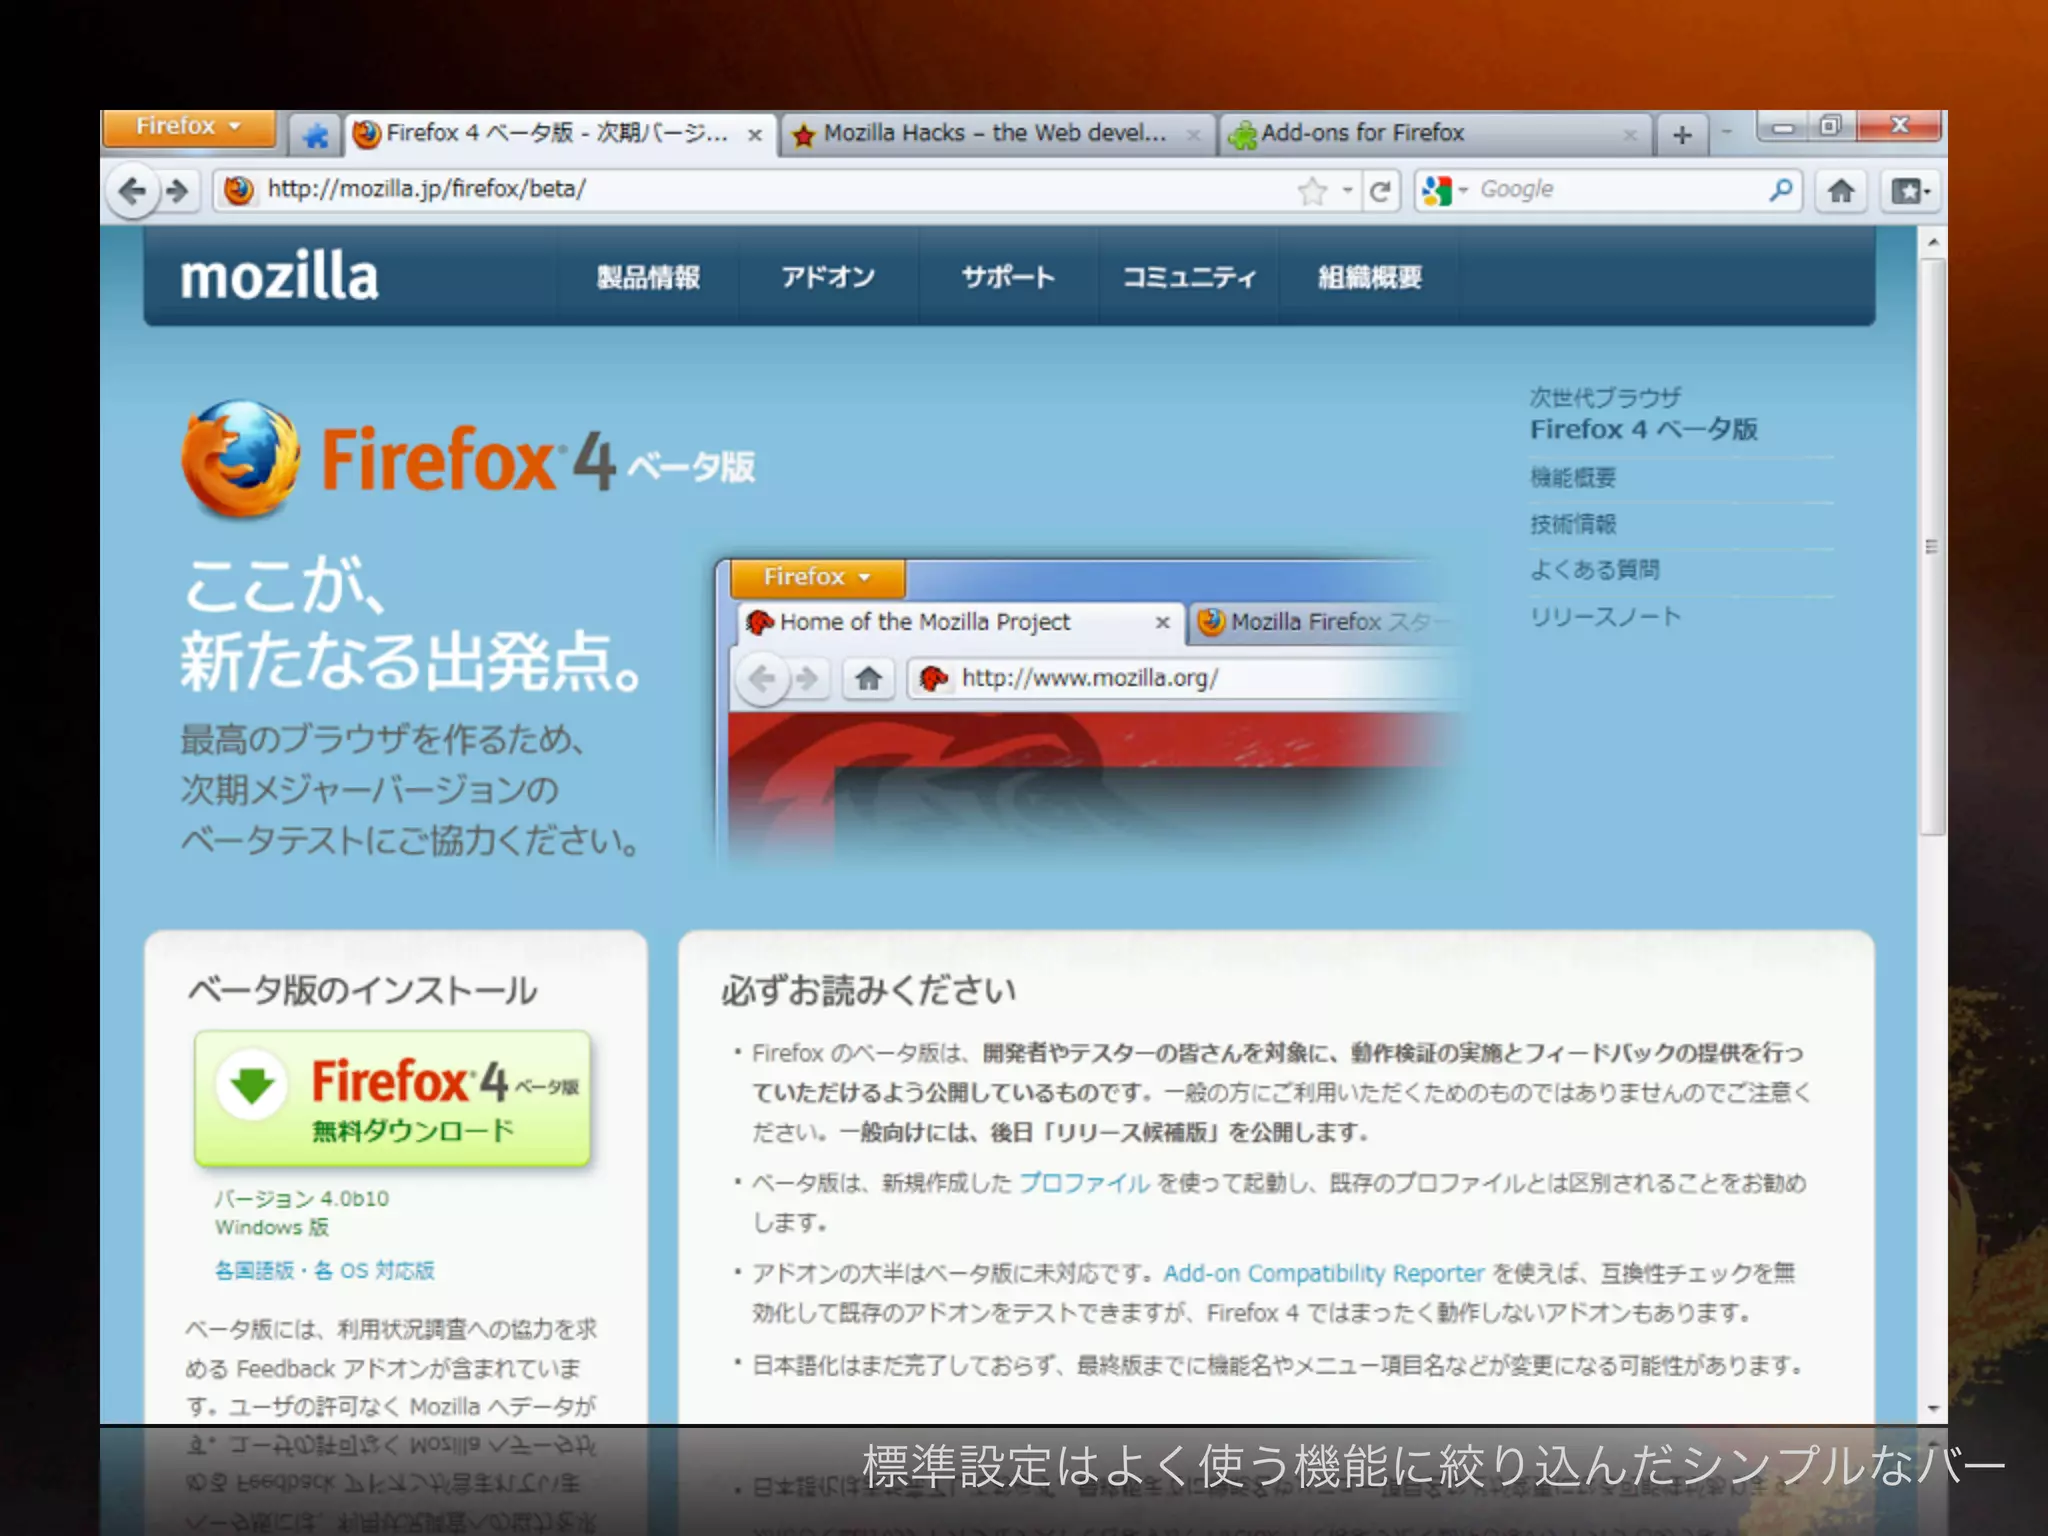Viewport: 2048px width, 1536px height.
Task: Click the browser Back arrow button
Action: coord(132,190)
